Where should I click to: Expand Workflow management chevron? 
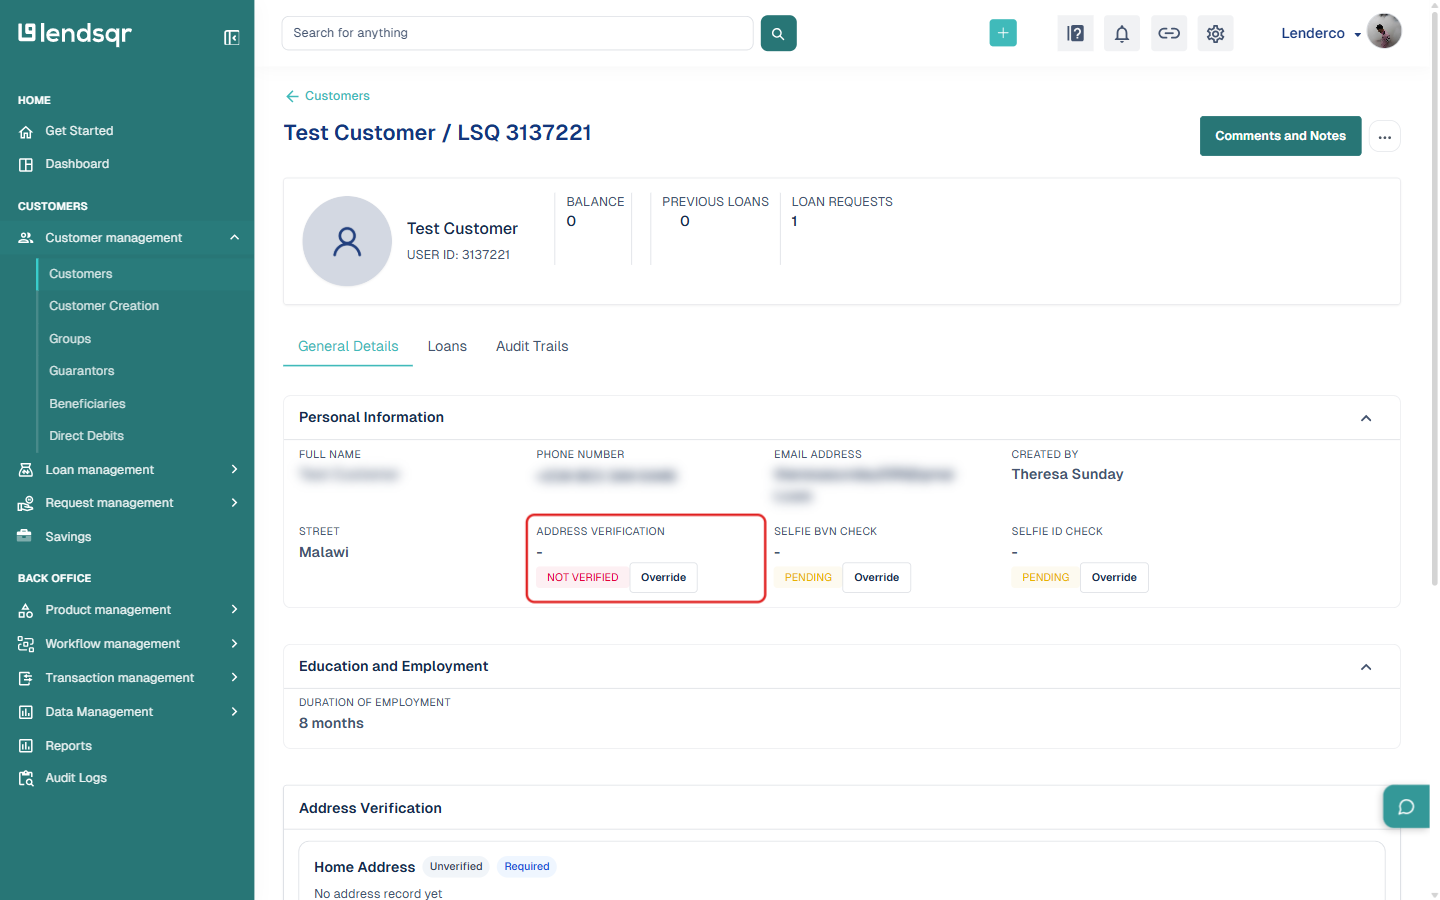[x=235, y=644]
